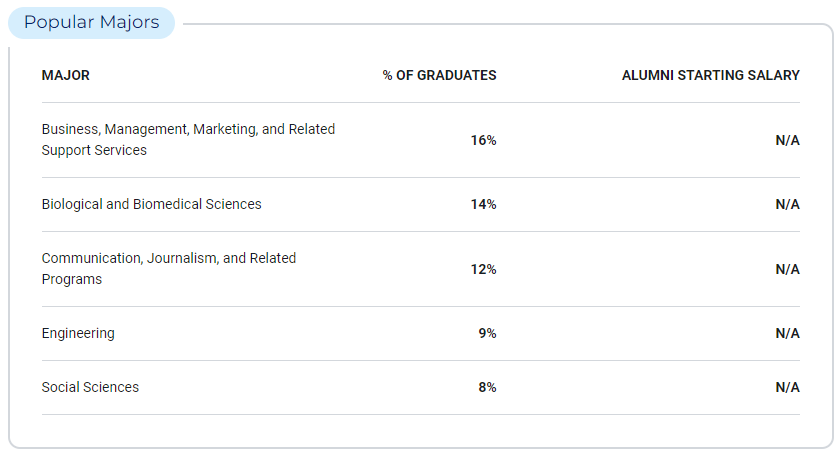The width and height of the screenshot is (840, 455).
Task: Click the Social Sciences major
Action: point(90,387)
